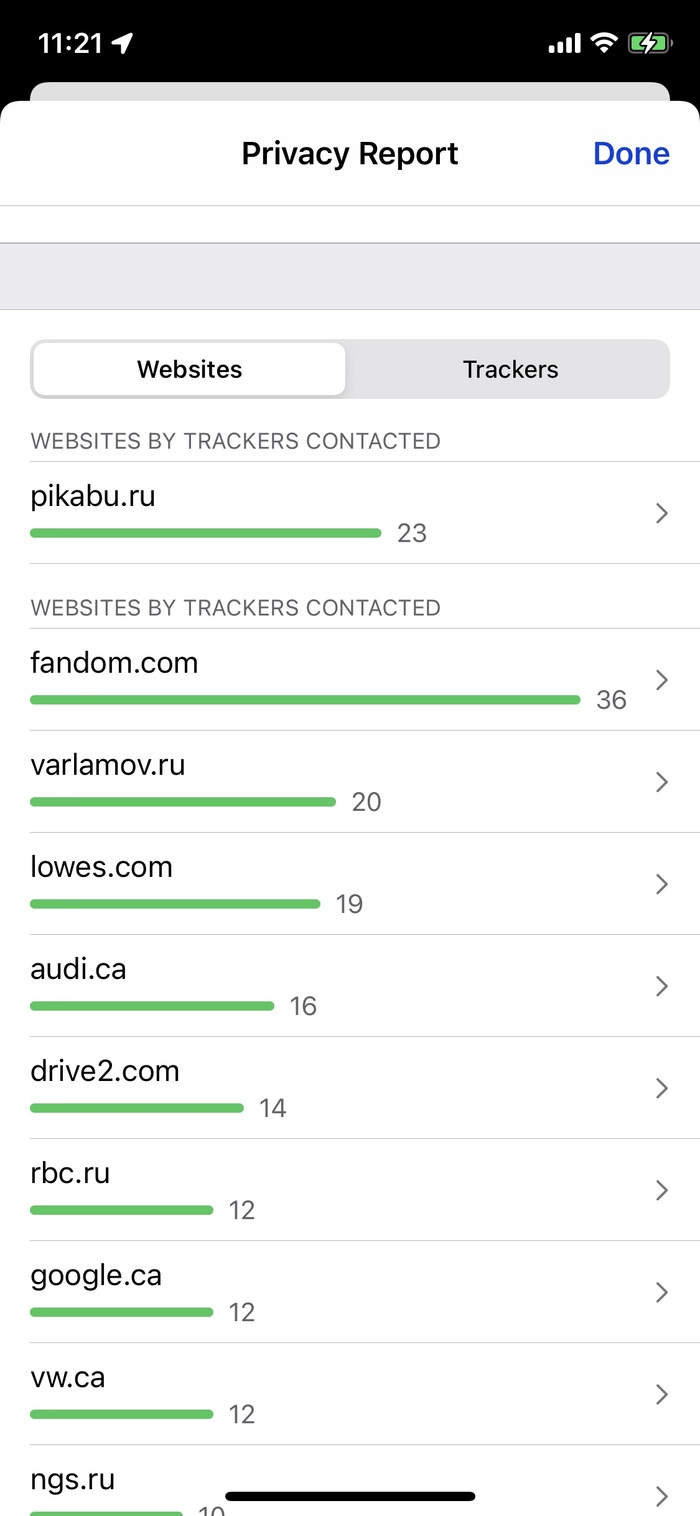Switch to the Websites tab
The width and height of the screenshot is (700, 1516).
point(190,369)
